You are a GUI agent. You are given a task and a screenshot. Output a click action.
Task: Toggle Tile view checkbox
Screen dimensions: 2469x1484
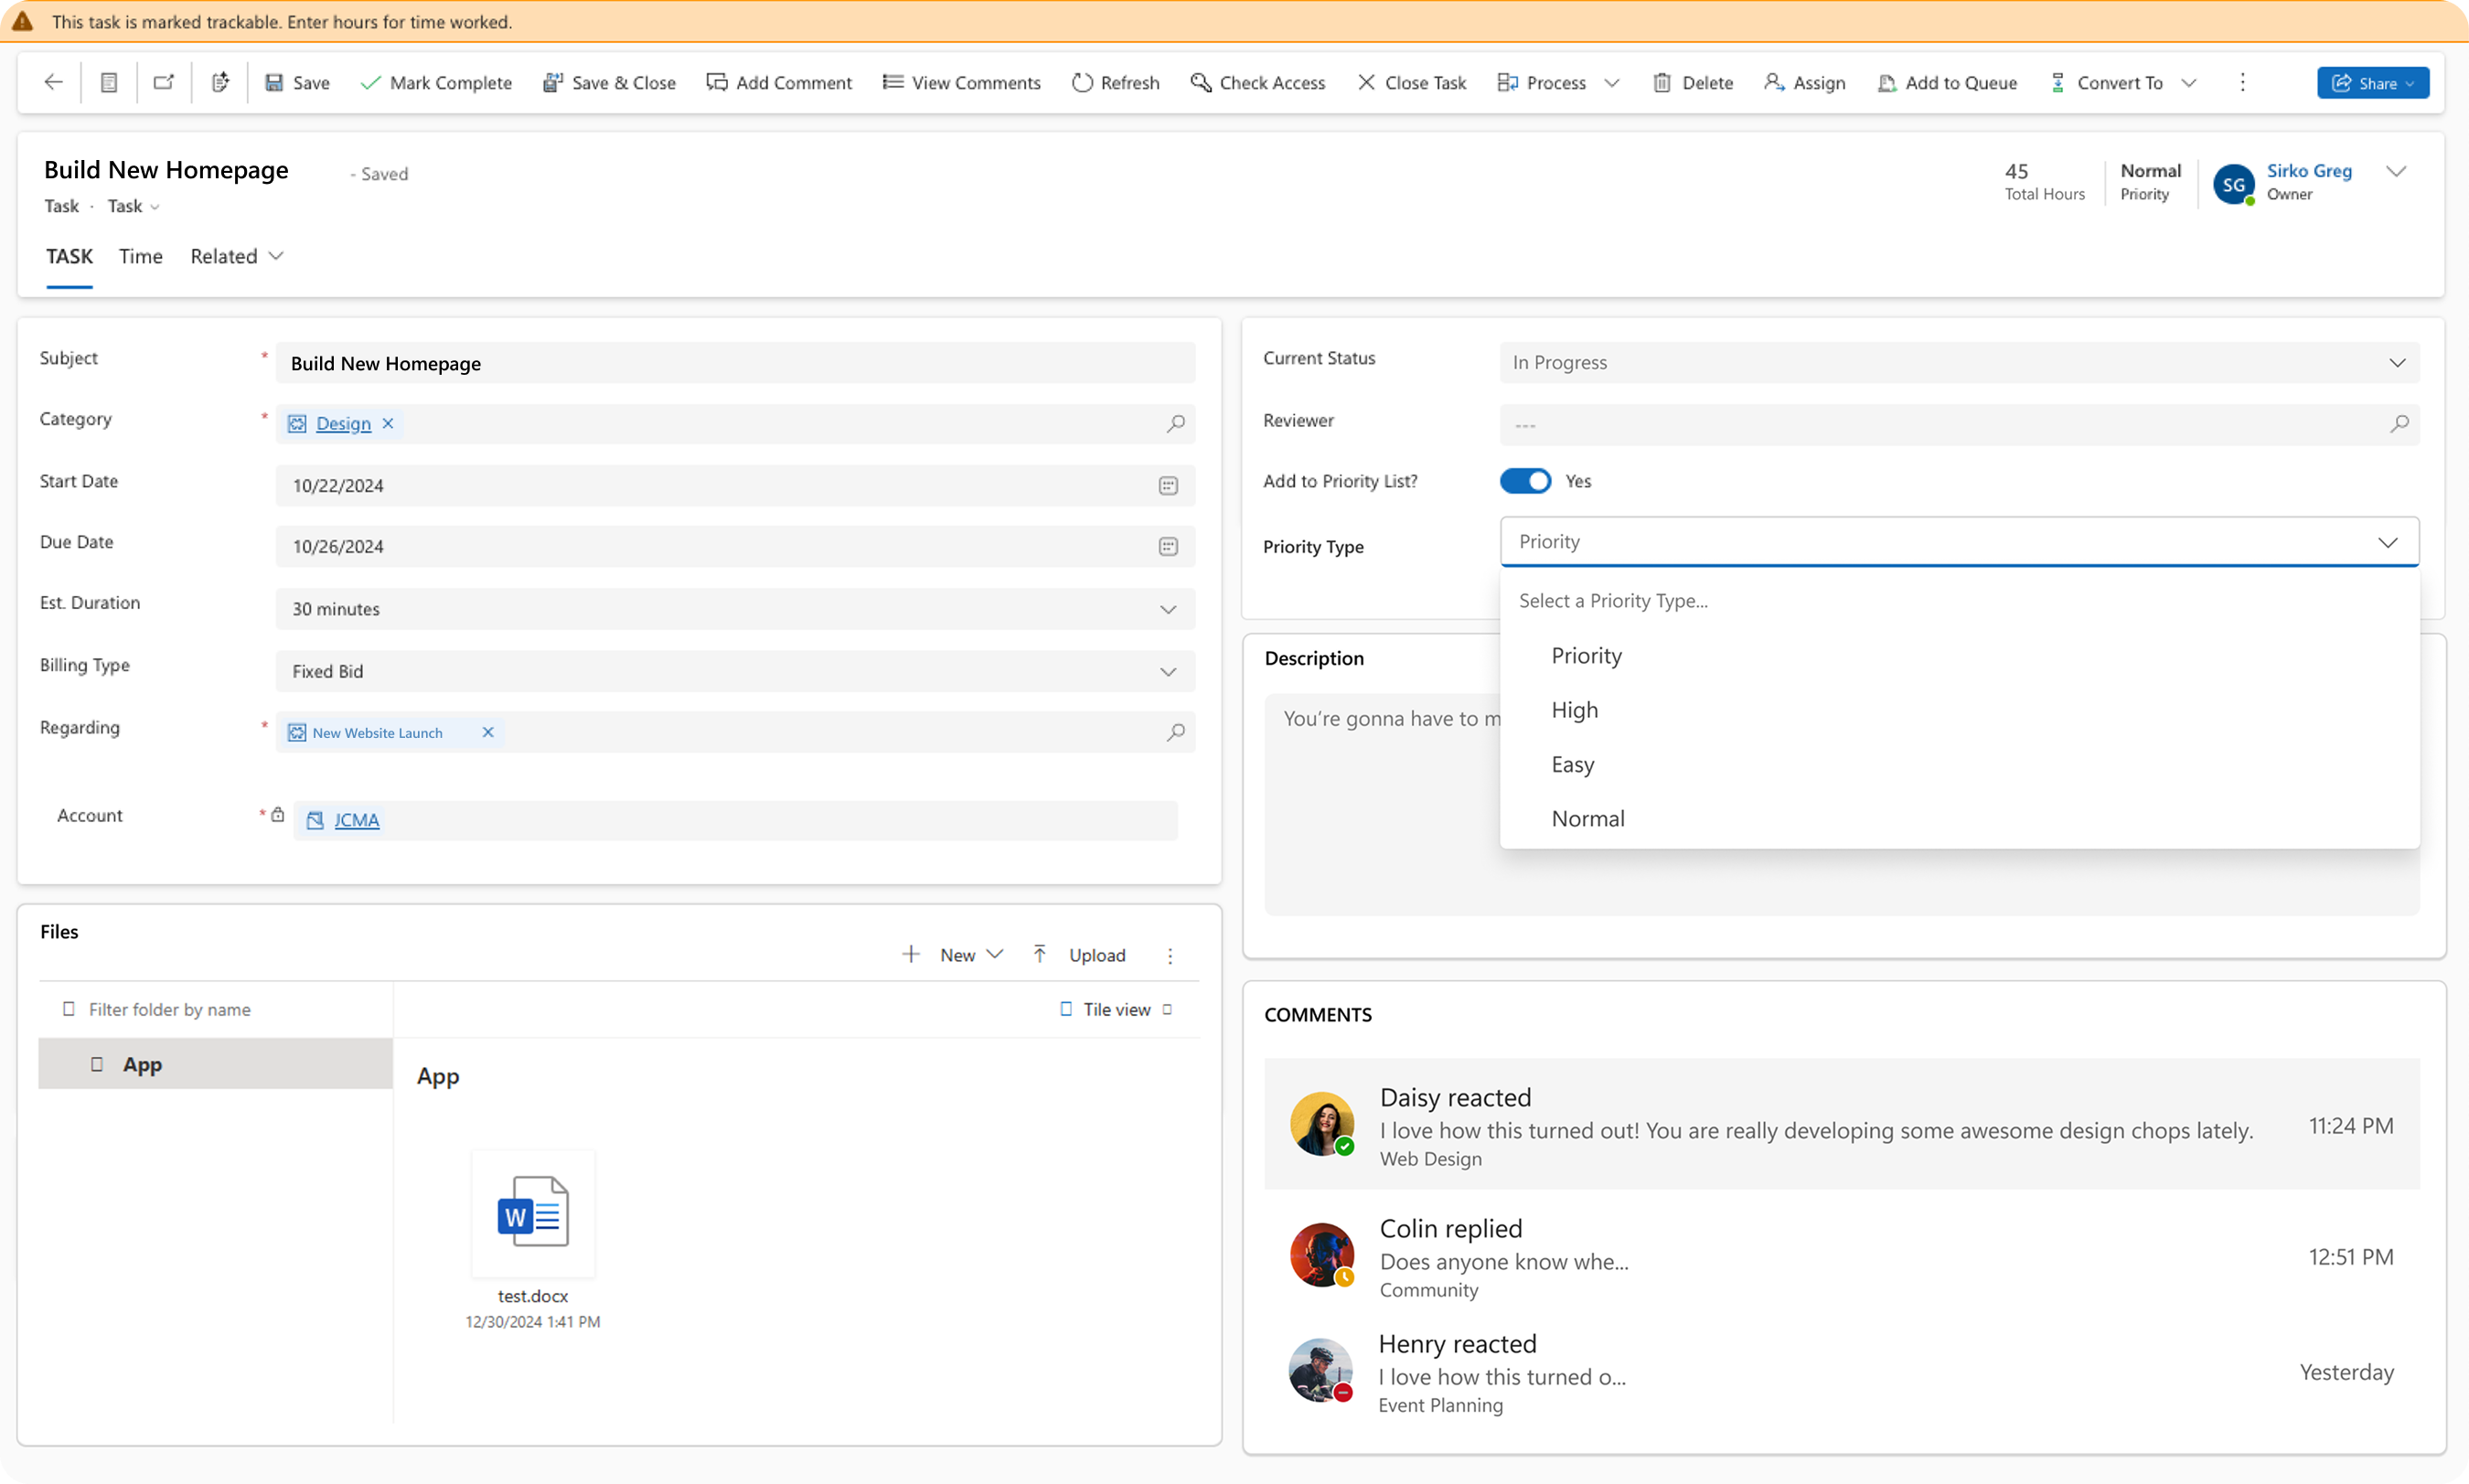[1066, 1009]
